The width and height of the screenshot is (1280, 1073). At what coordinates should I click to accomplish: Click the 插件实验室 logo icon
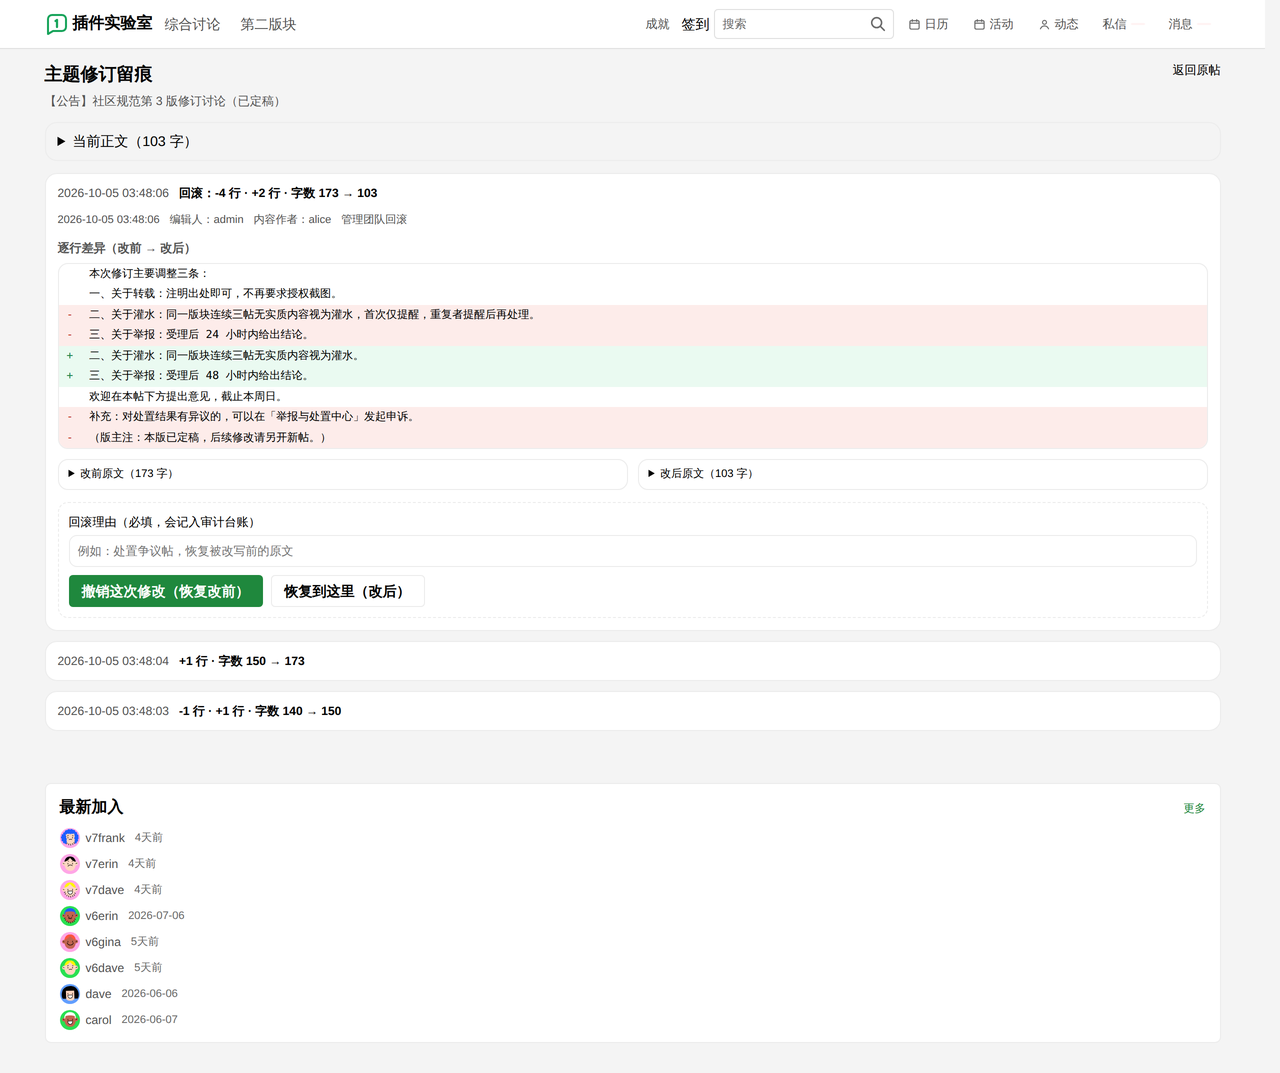pyautogui.click(x=57, y=24)
